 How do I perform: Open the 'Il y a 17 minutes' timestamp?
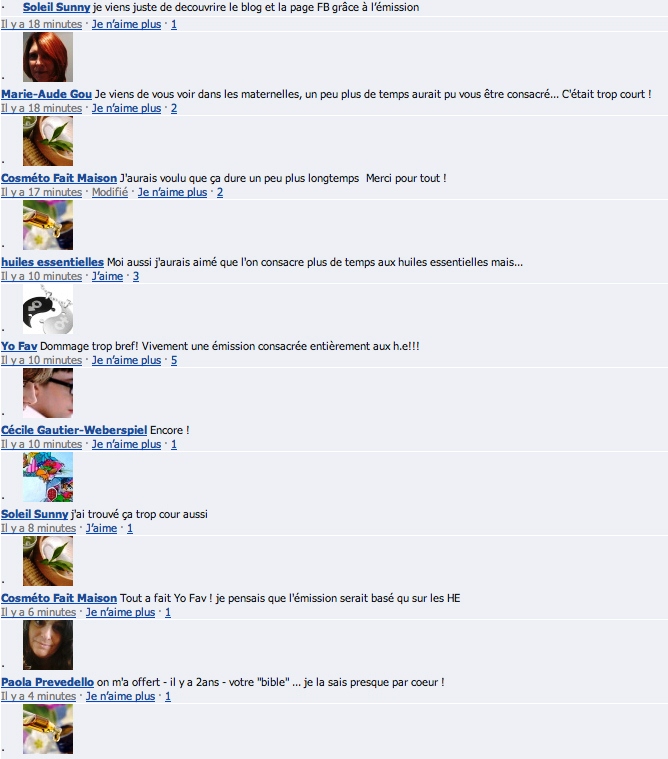tap(42, 192)
